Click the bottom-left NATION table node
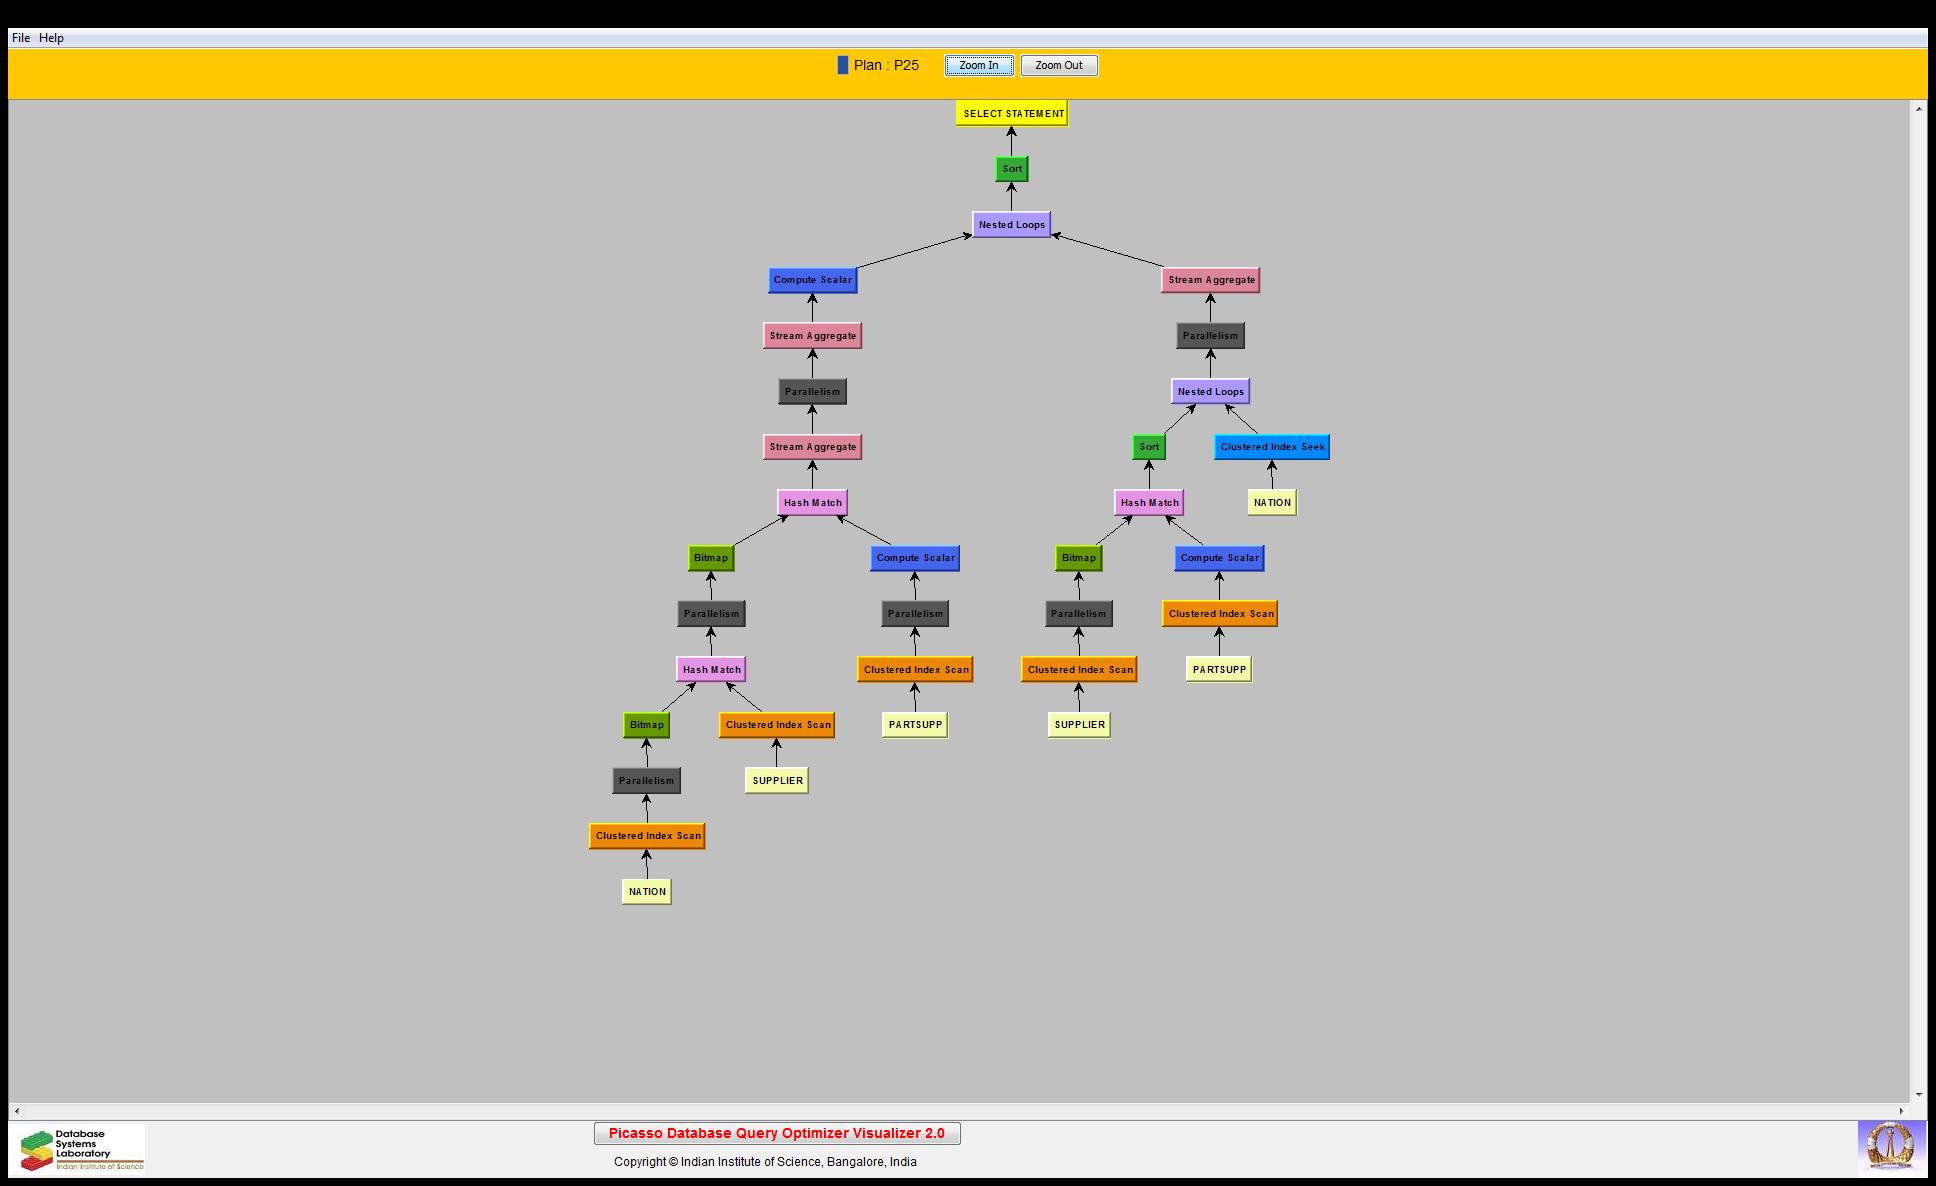 pos(646,891)
